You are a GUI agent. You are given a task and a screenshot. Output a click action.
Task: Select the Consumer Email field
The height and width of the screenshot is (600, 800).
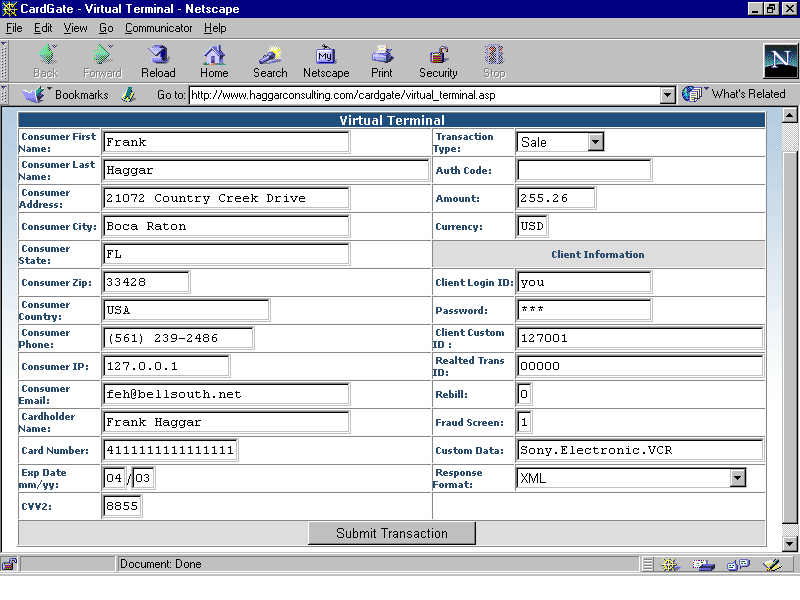[x=226, y=394]
